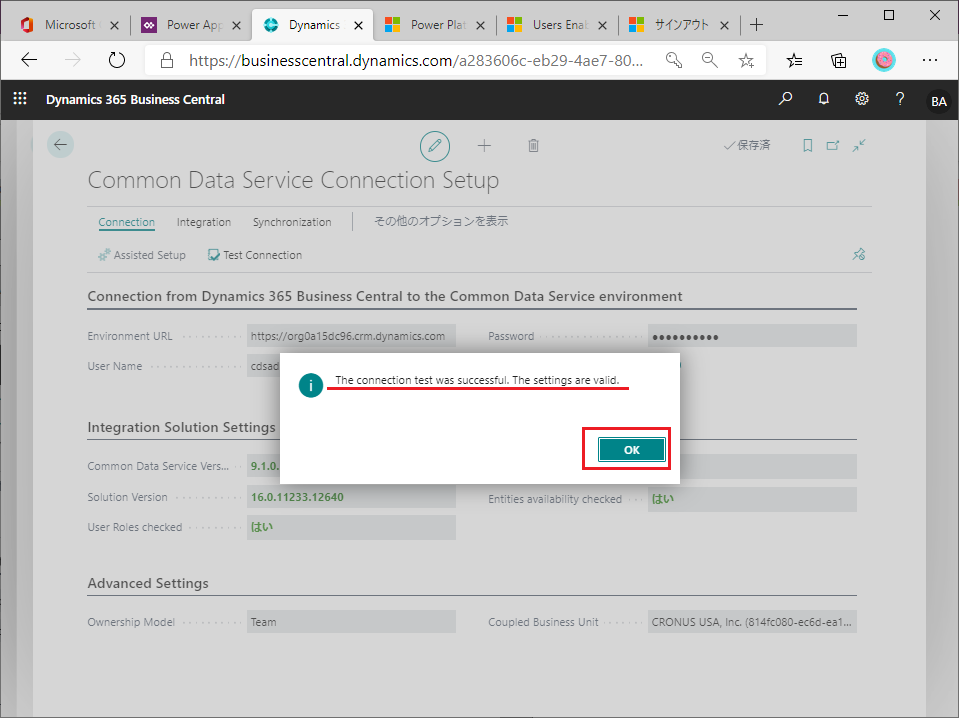Switch to the Users Enabled browser tab

point(557,24)
